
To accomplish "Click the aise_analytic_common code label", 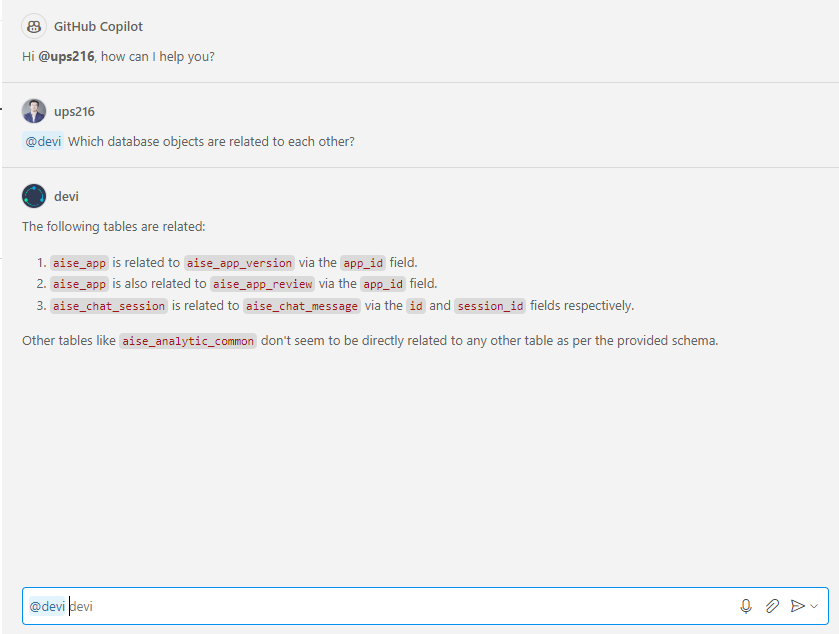I will point(188,341).
